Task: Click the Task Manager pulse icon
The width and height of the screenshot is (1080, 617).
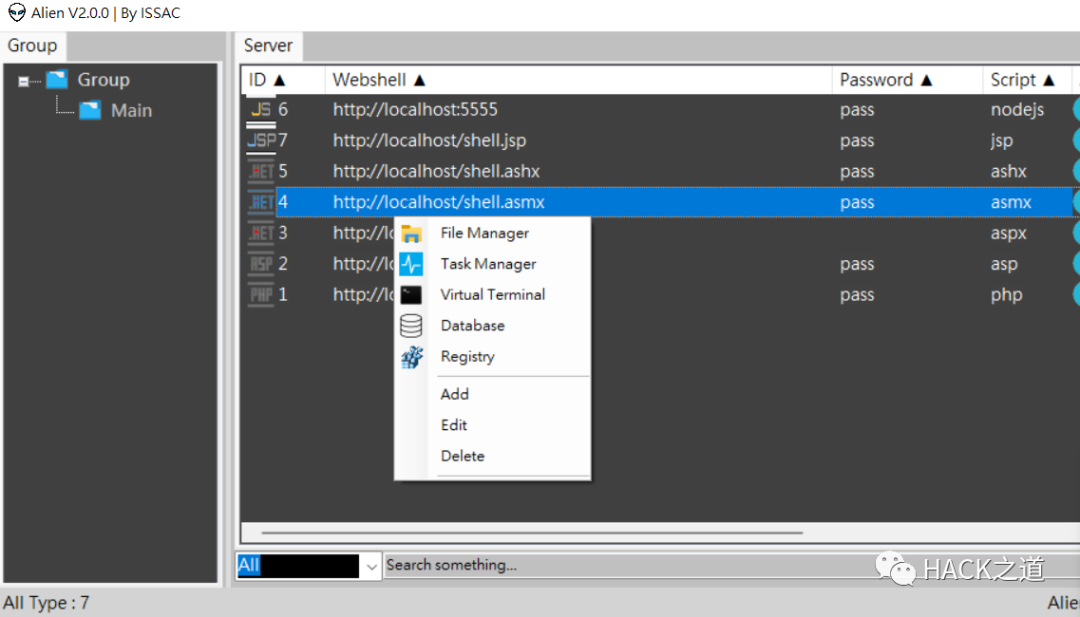Action: (x=411, y=264)
